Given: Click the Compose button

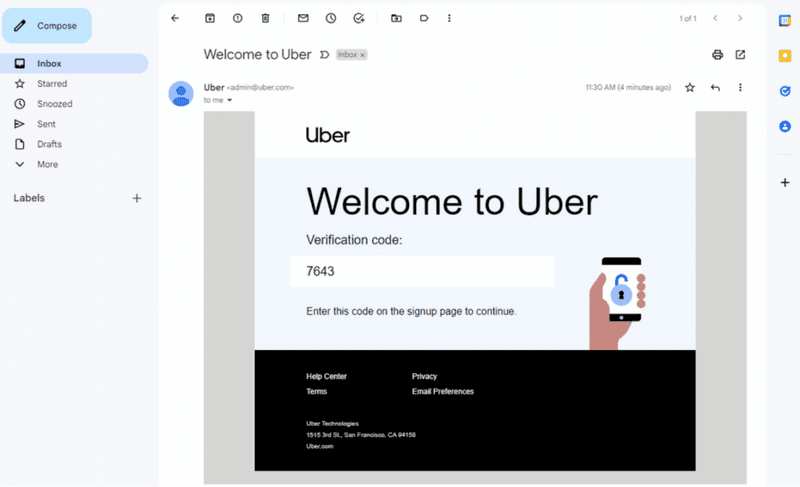Looking at the screenshot, I should (47, 26).
